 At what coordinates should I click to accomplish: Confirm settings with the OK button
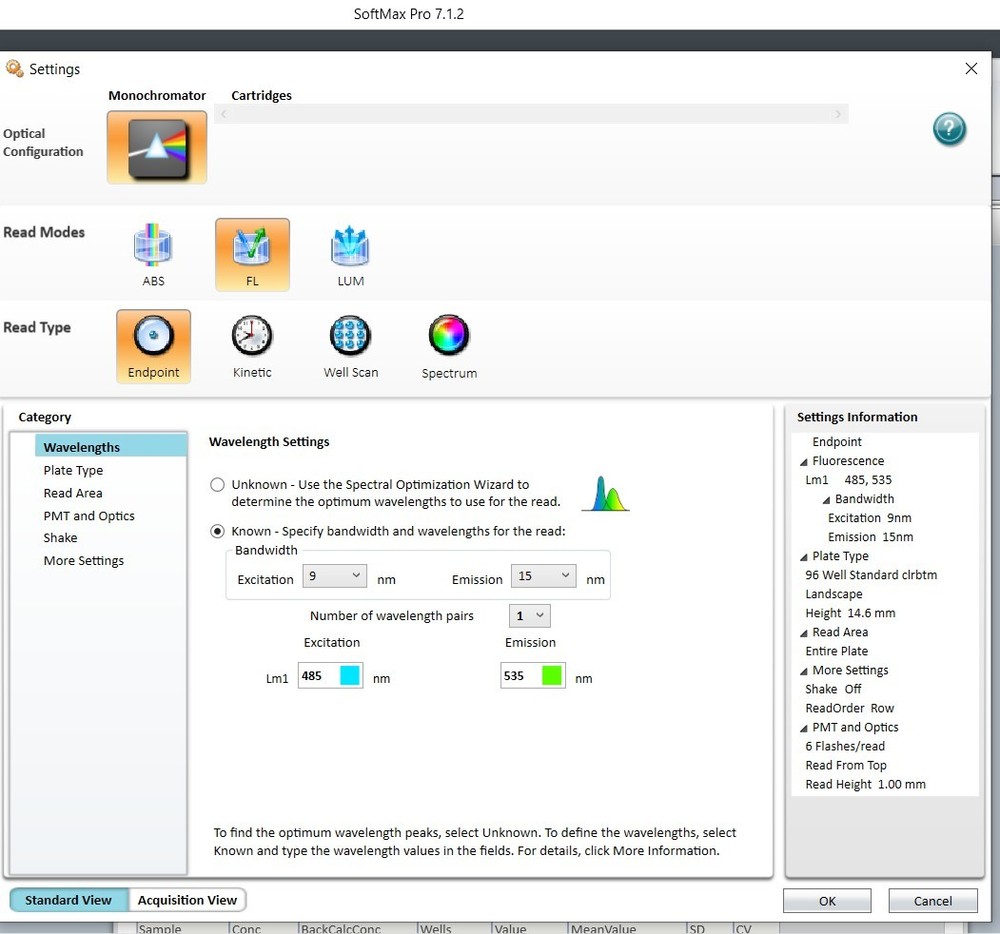[x=827, y=900]
